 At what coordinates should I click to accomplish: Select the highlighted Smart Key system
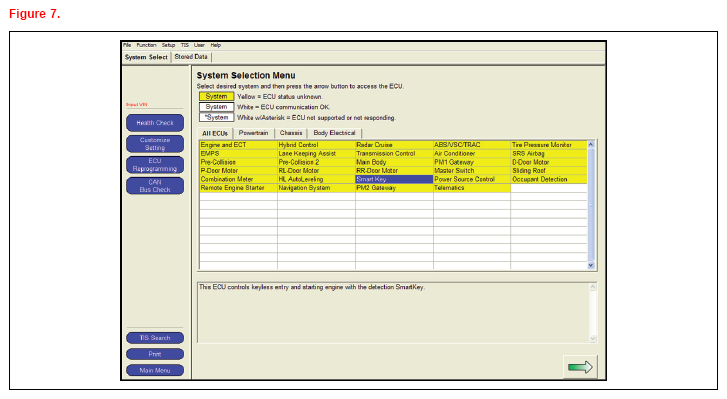(394, 179)
